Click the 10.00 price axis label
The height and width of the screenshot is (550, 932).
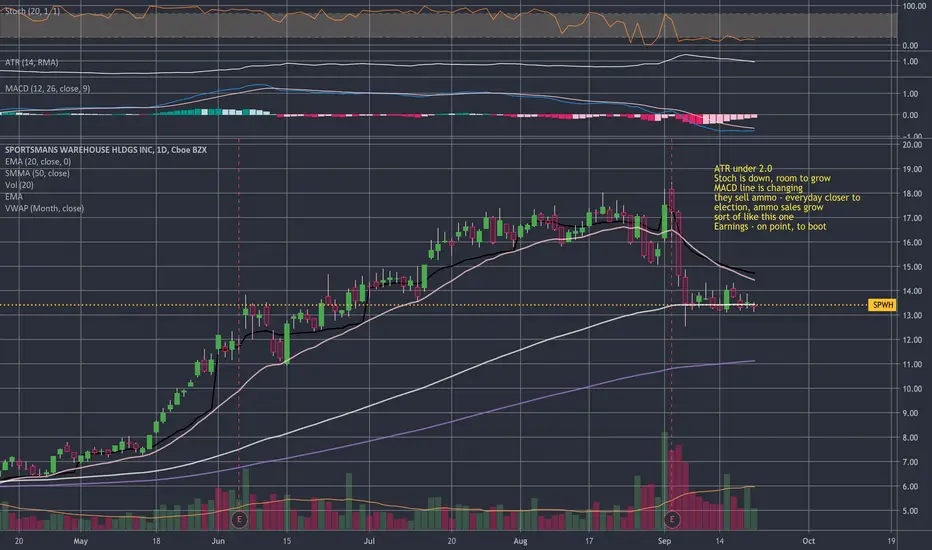click(x=912, y=389)
